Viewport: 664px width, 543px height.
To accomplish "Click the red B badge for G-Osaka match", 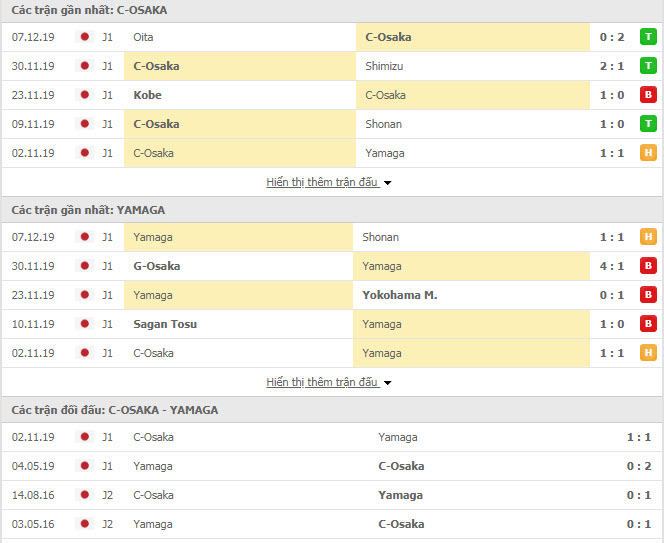I will (x=648, y=266).
